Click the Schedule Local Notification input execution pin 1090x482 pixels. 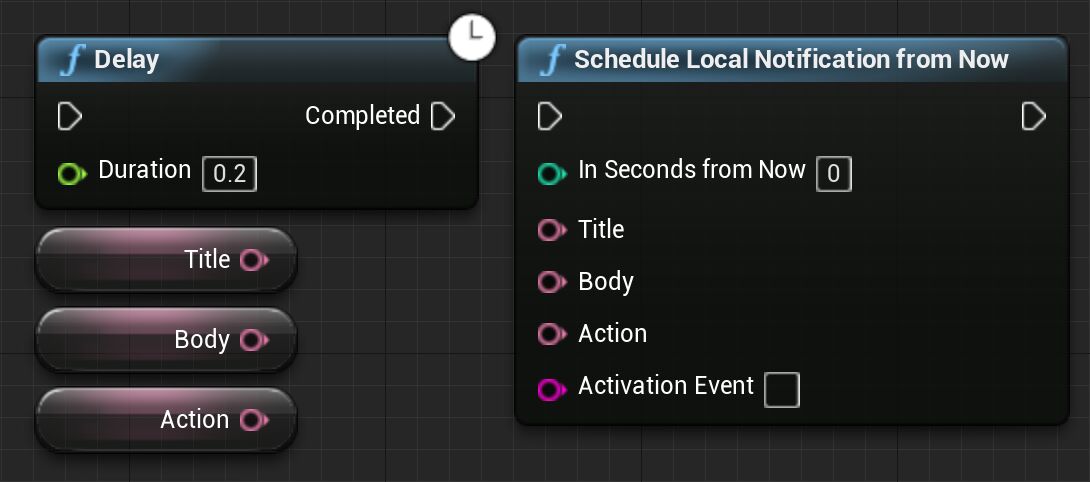[x=549, y=116]
